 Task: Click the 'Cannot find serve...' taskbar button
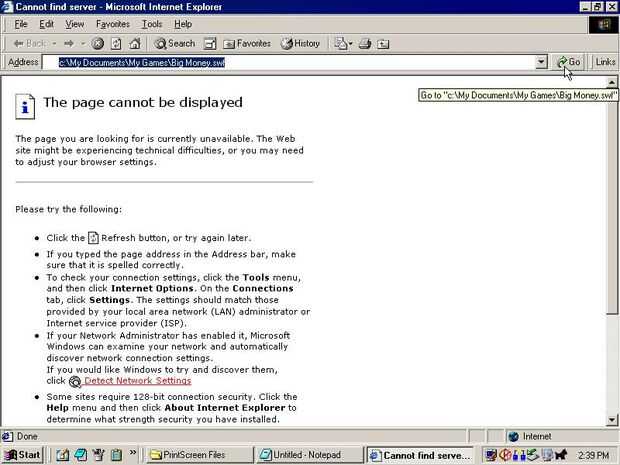(x=420, y=455)
